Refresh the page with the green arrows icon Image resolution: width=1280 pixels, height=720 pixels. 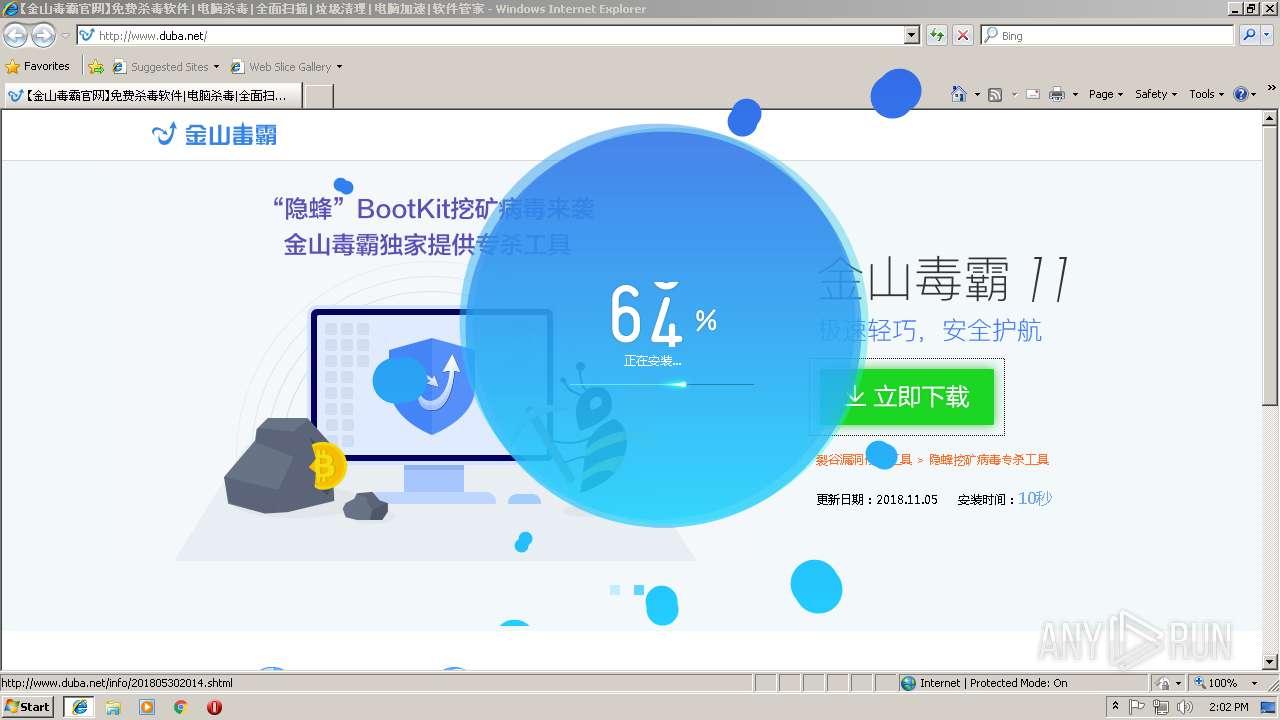937,35
